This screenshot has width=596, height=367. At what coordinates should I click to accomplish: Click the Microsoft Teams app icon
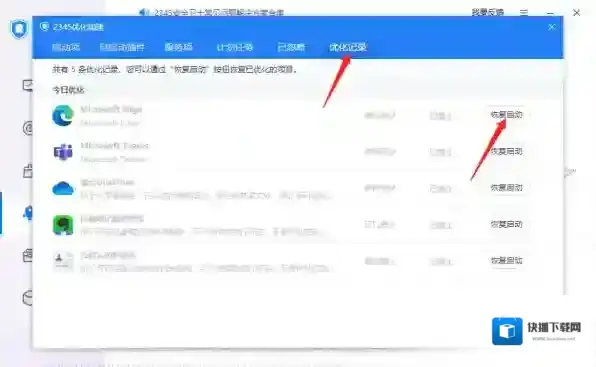[63, 152]
